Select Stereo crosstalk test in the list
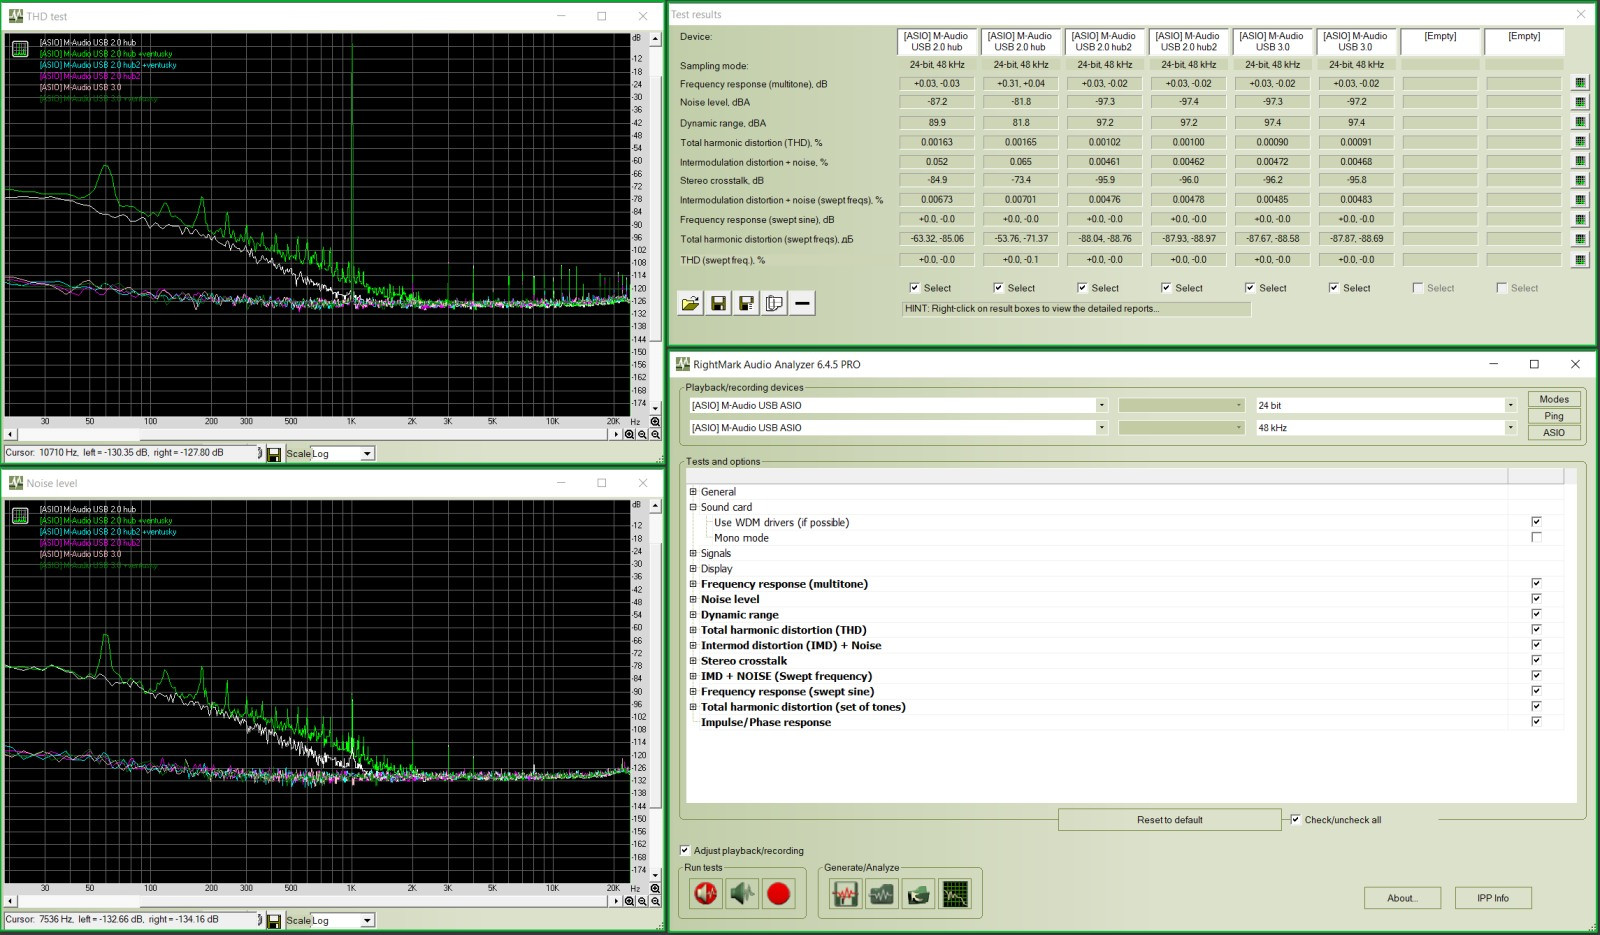Viewport: 1600px width, 935px height. 744,661
